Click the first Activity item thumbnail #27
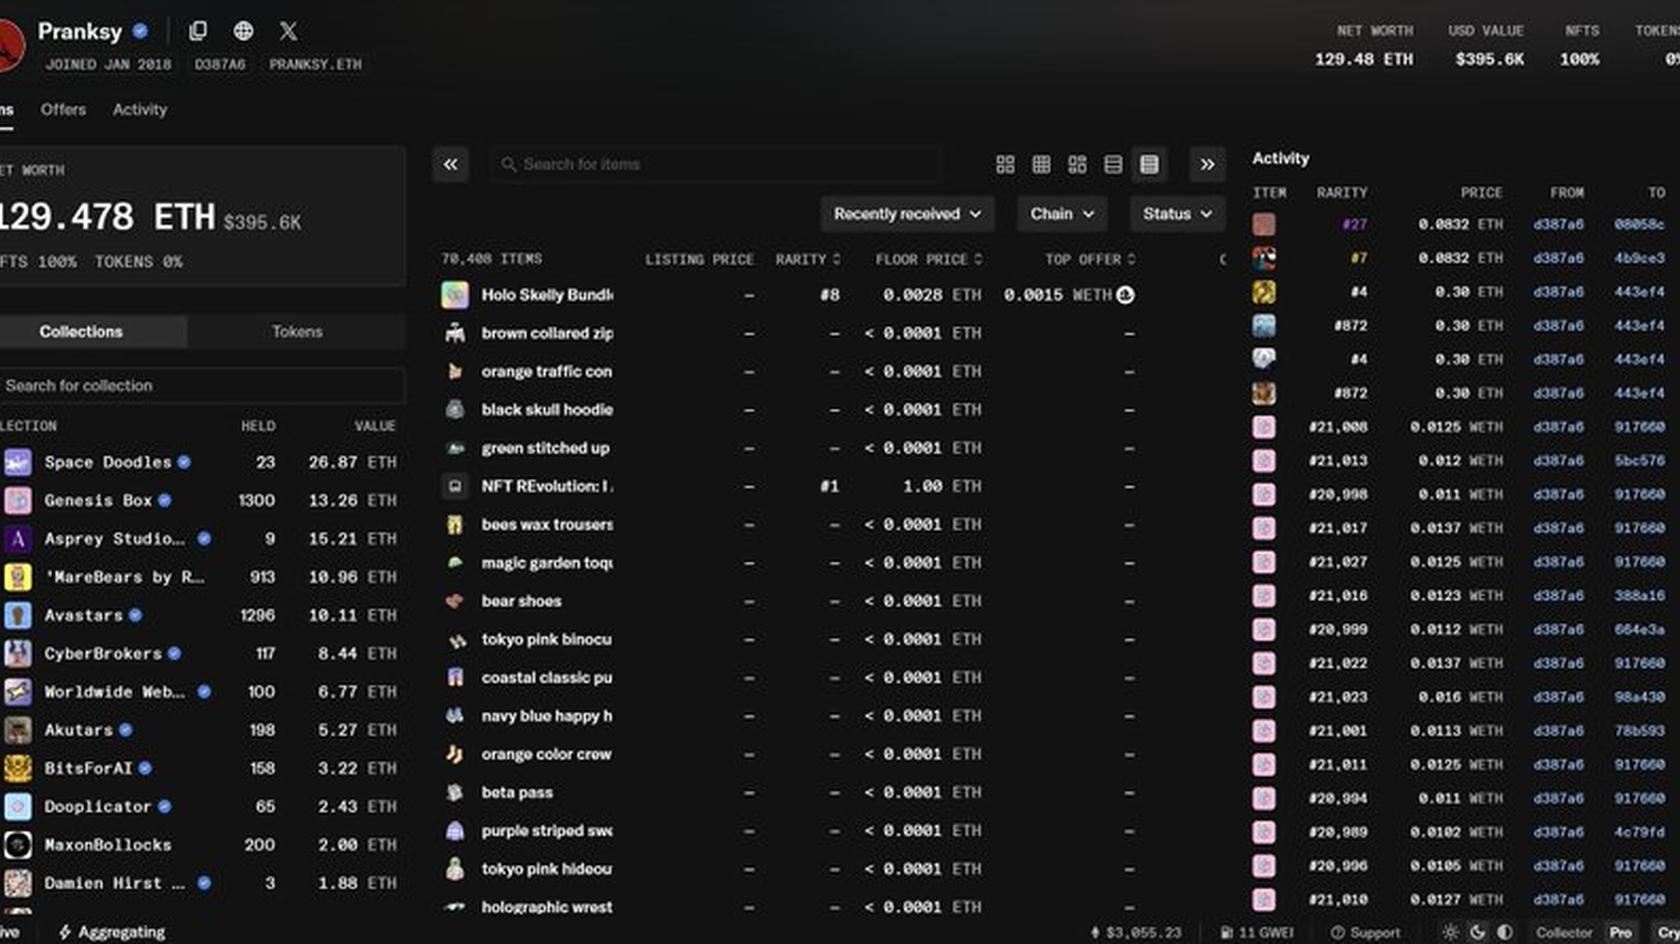This screenshot has width=1680, height=944. pos(1264,224)
